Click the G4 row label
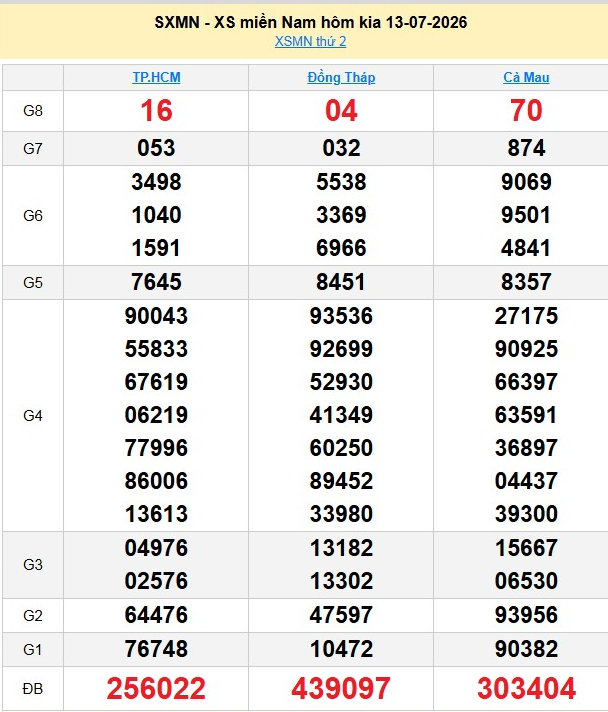The image size is (608, 712). (33, 415)
